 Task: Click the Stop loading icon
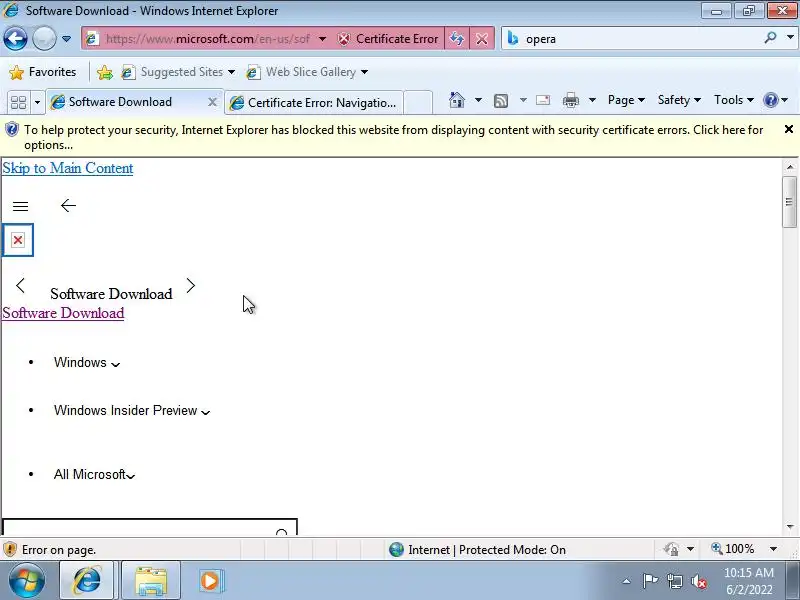[482, 39]
